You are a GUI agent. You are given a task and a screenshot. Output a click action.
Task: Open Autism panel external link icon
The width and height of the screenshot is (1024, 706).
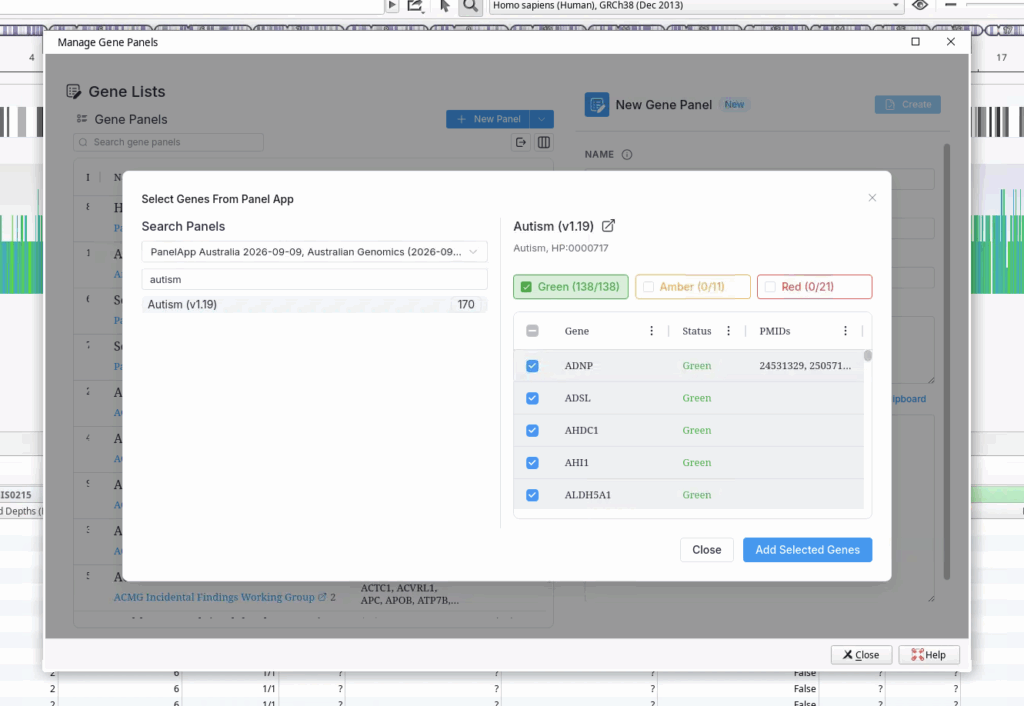(x=608, y=226)
